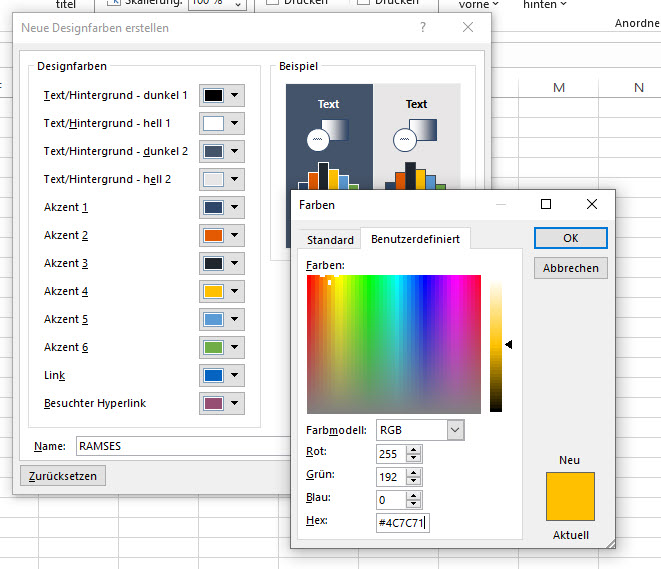Open the hinten dropdown in ribbon
This screenshot has height=569, width=661.
click(545, 4)
